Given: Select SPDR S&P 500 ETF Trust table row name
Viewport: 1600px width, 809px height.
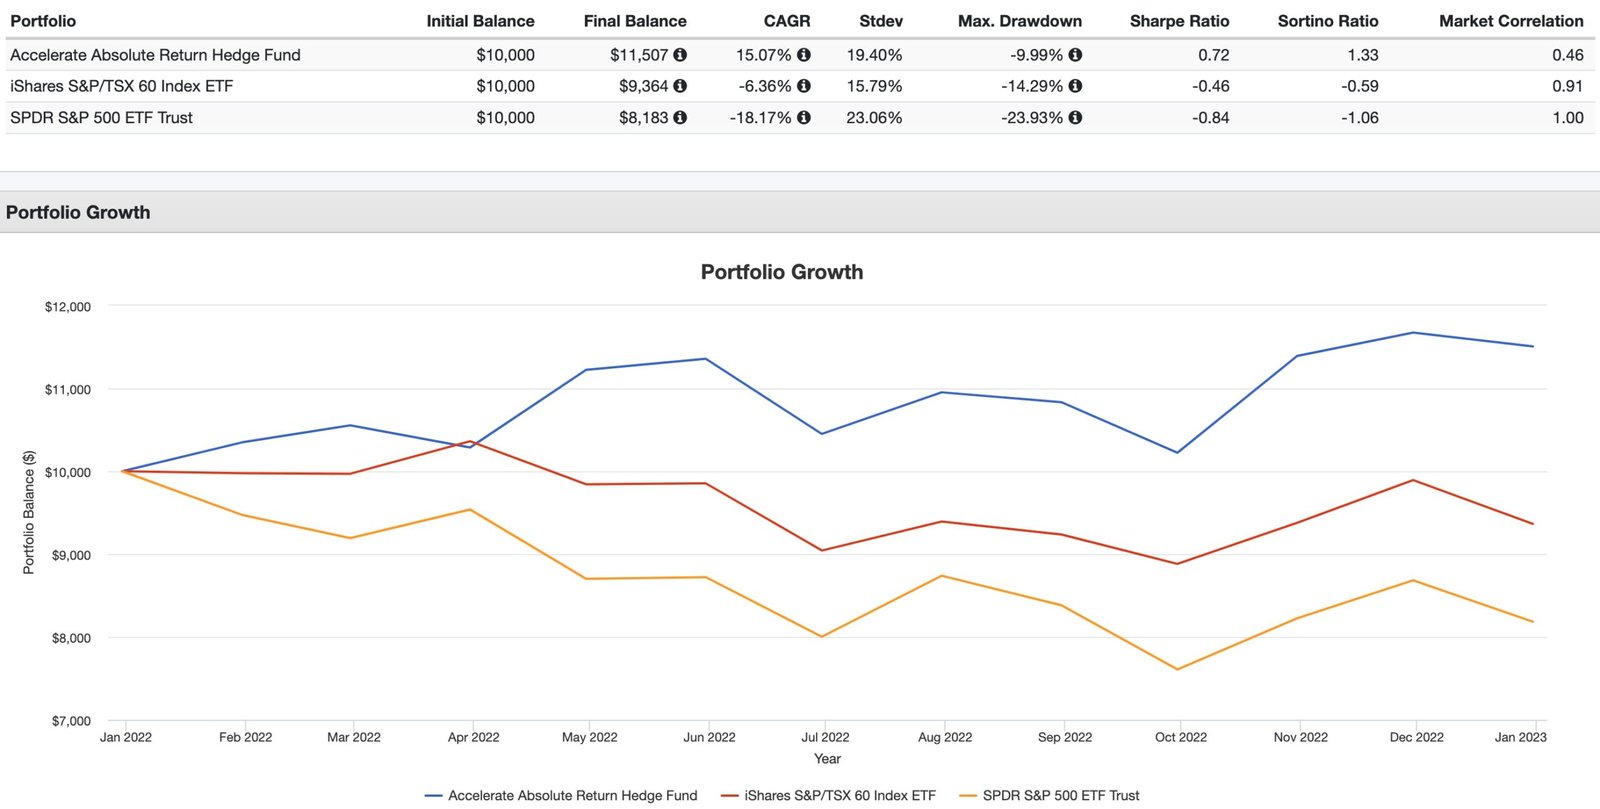Looking at the screenshot, I should [x=101, y=117].
